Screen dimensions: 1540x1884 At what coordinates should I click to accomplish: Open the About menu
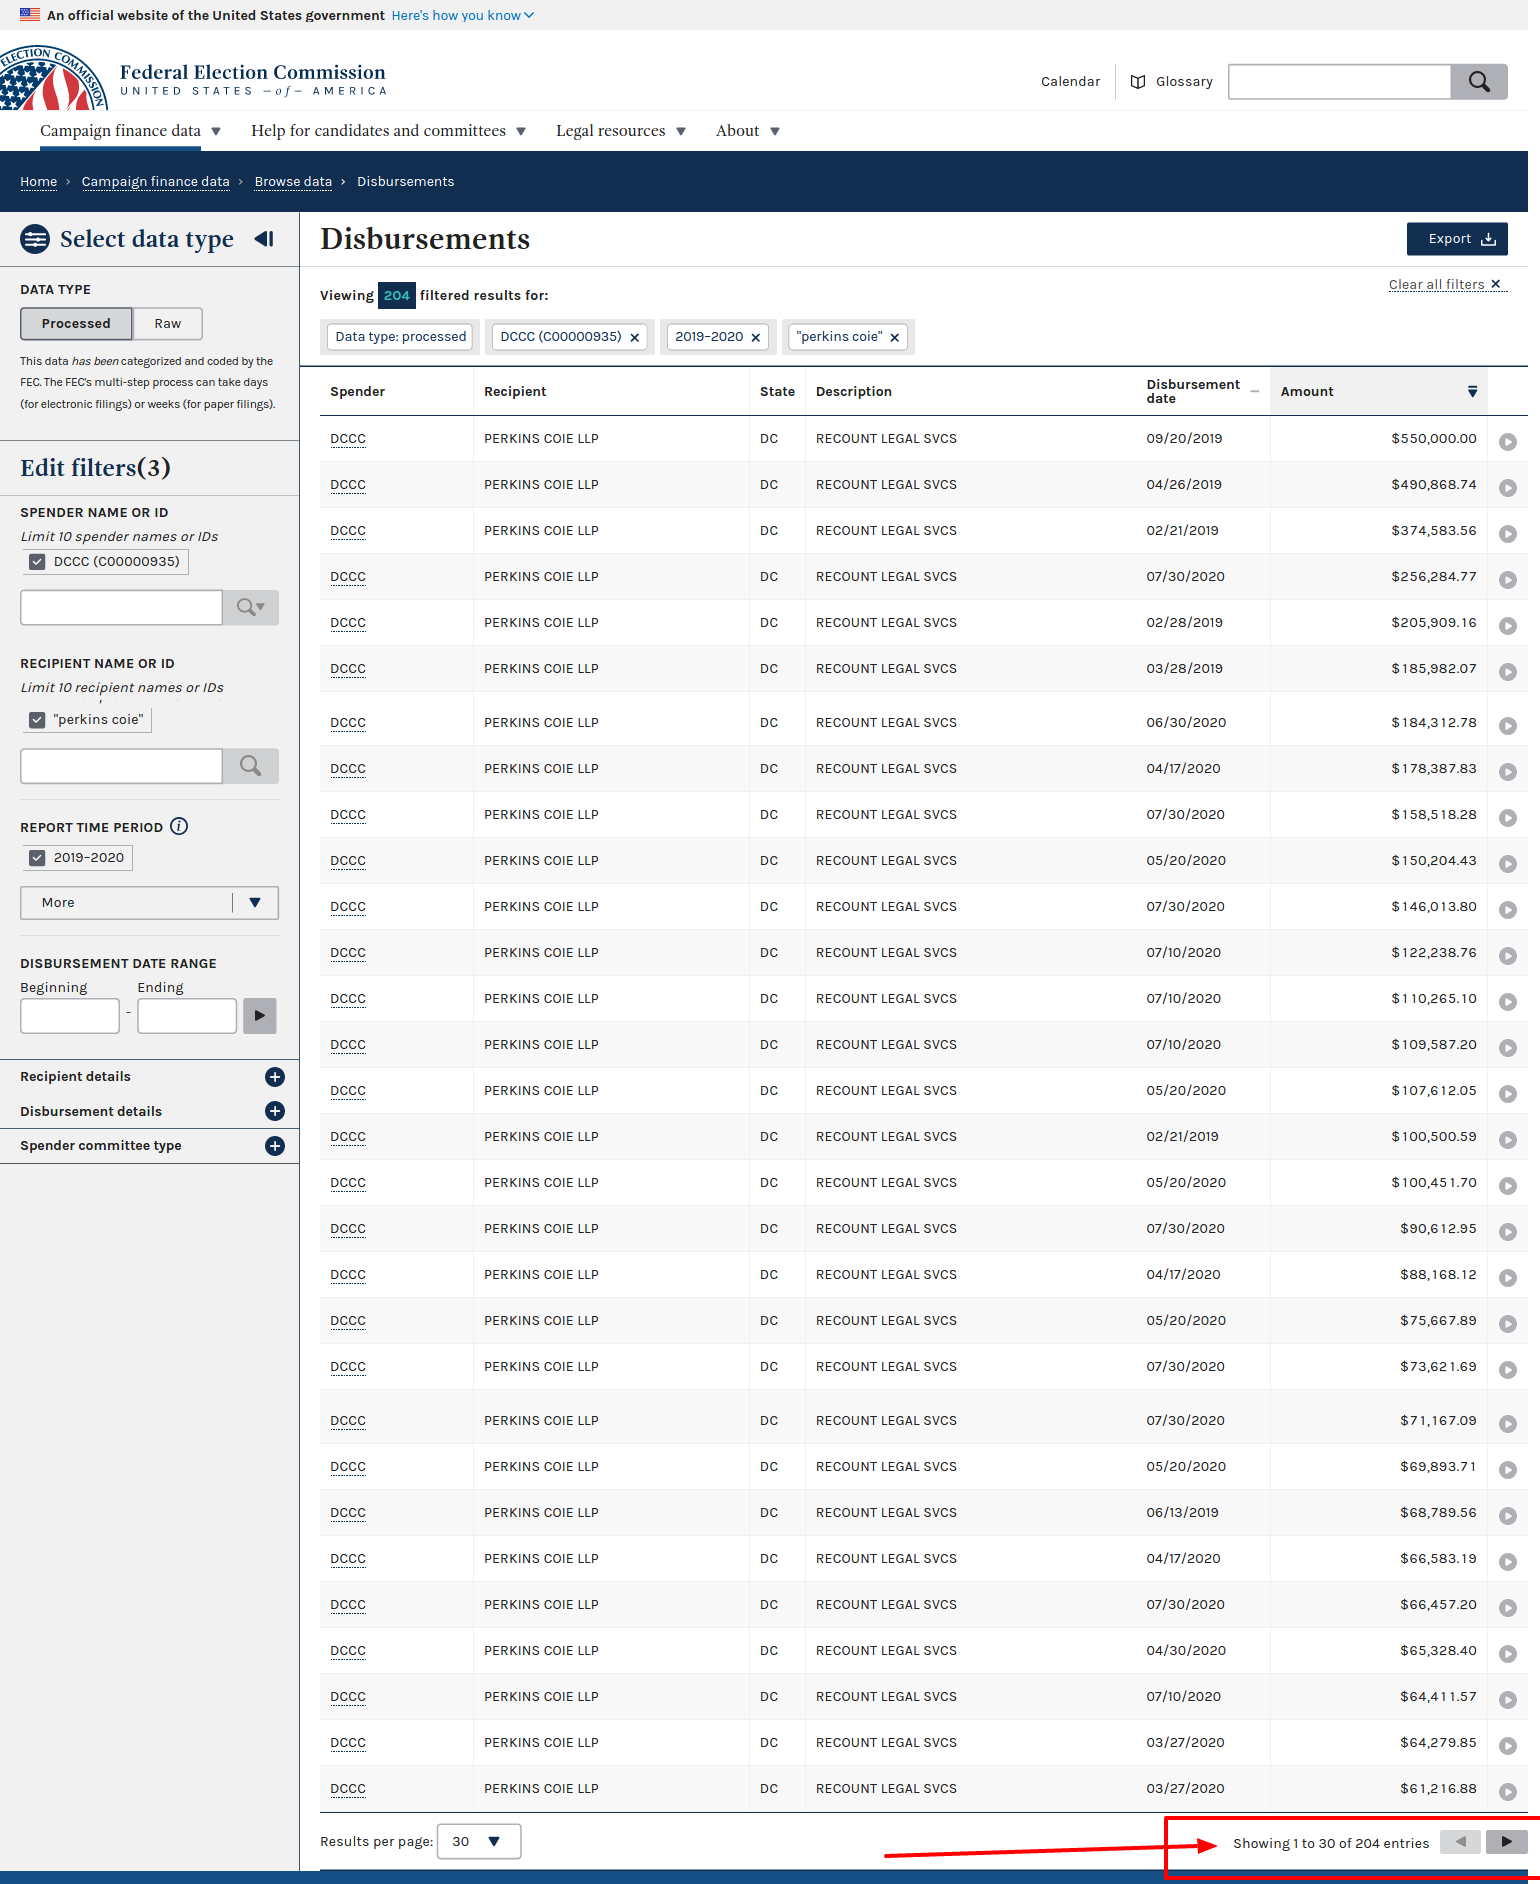747,131
